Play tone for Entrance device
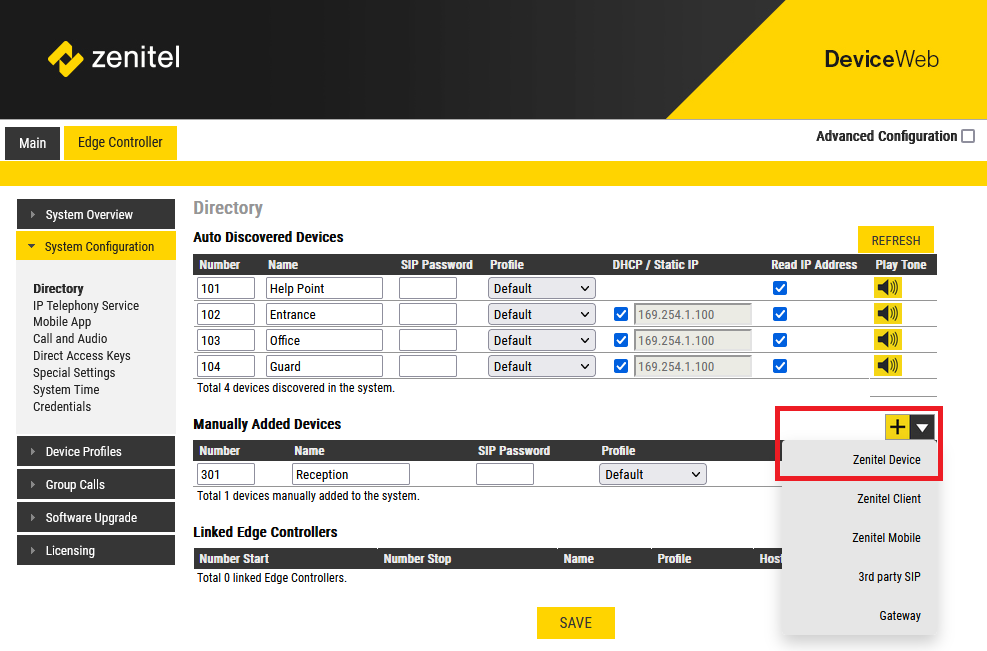The width and height of the screenshot is (987, 651). point(887,314)
